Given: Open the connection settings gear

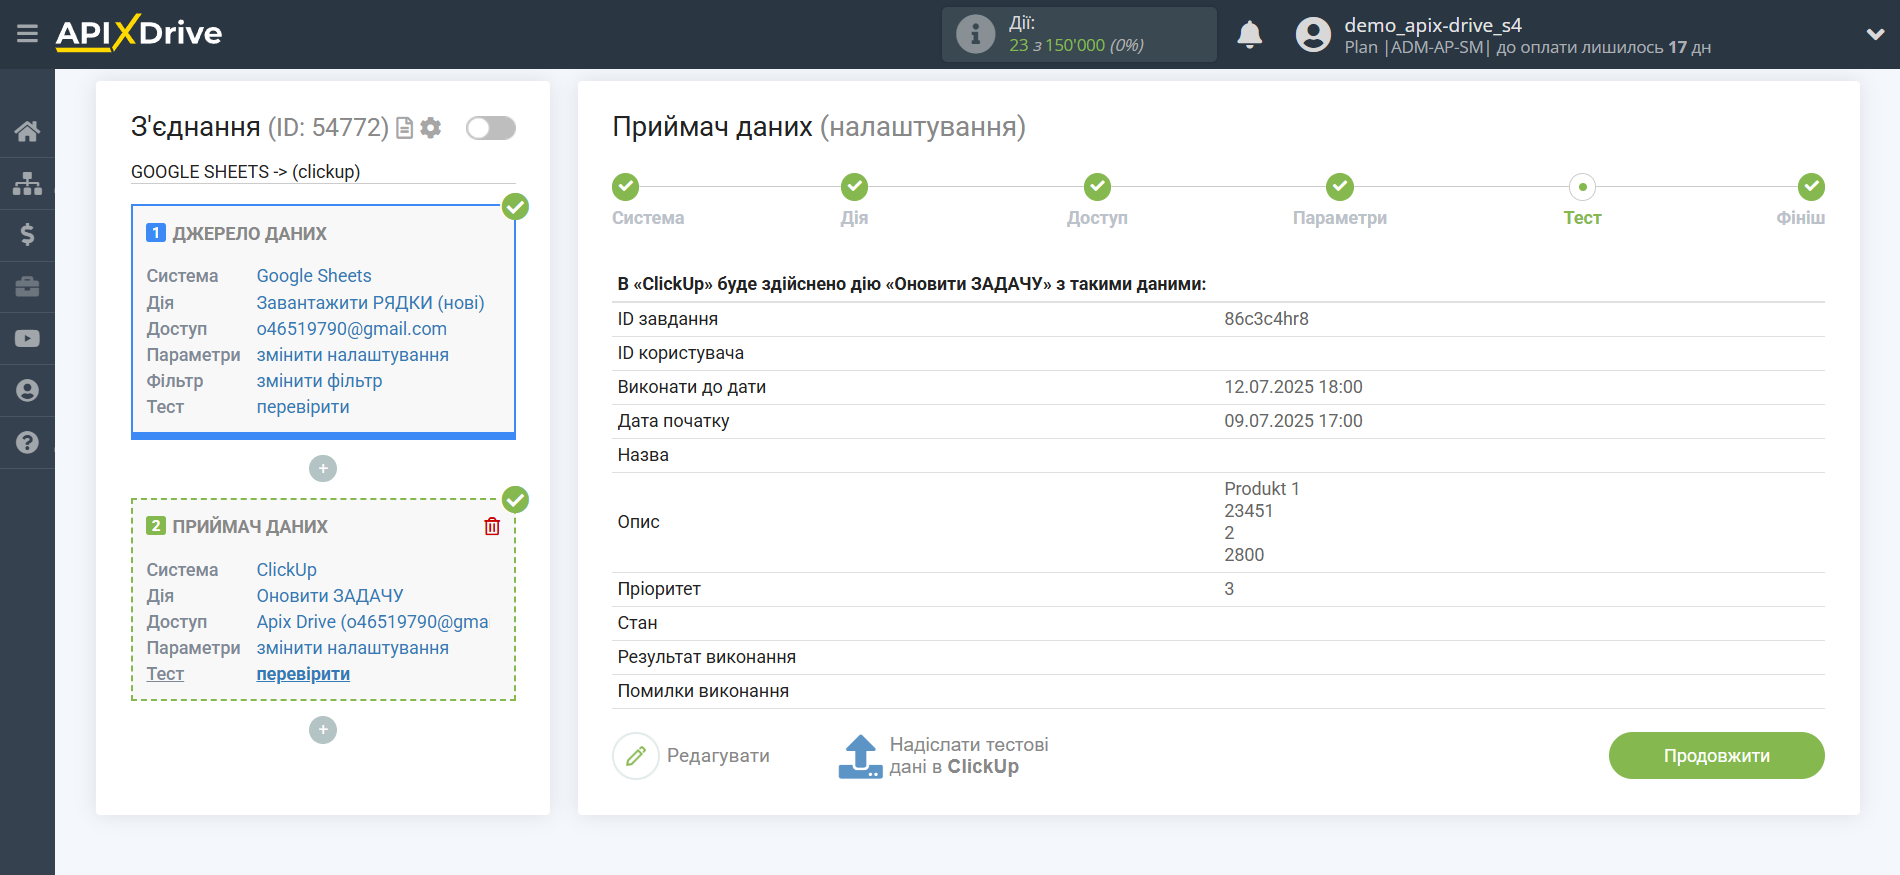Looking at the screenshot, I should [x=431, y=128].
